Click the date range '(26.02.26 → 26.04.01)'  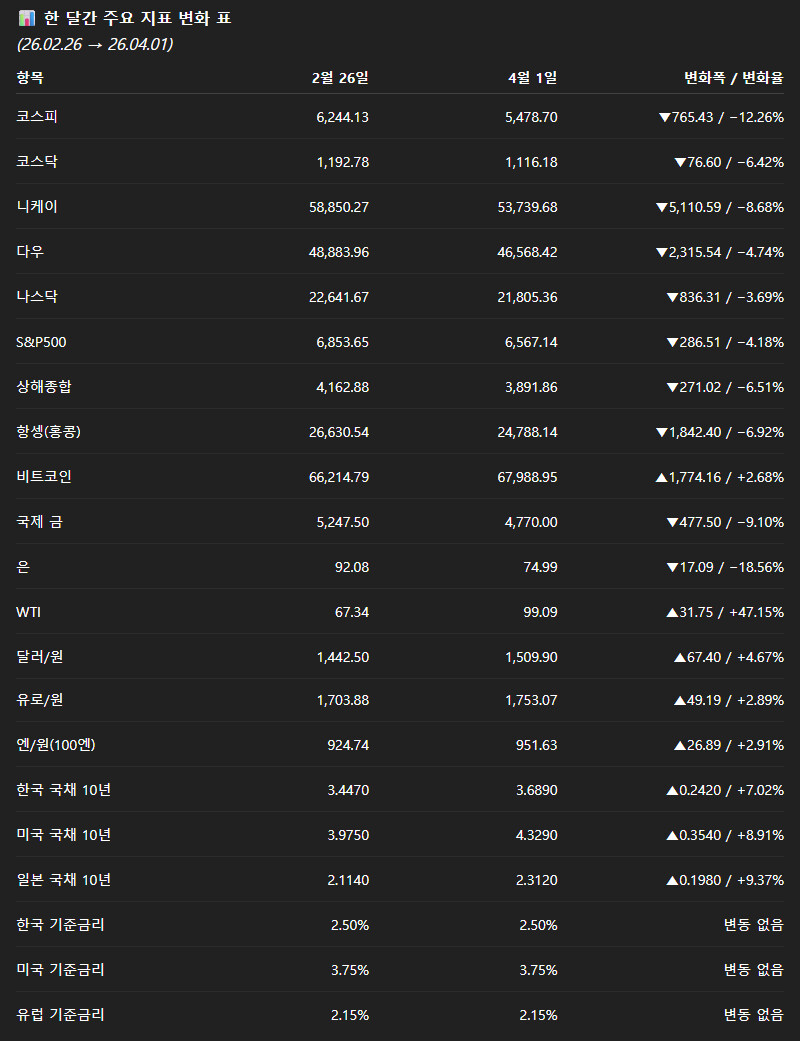[x=95, y=44]
